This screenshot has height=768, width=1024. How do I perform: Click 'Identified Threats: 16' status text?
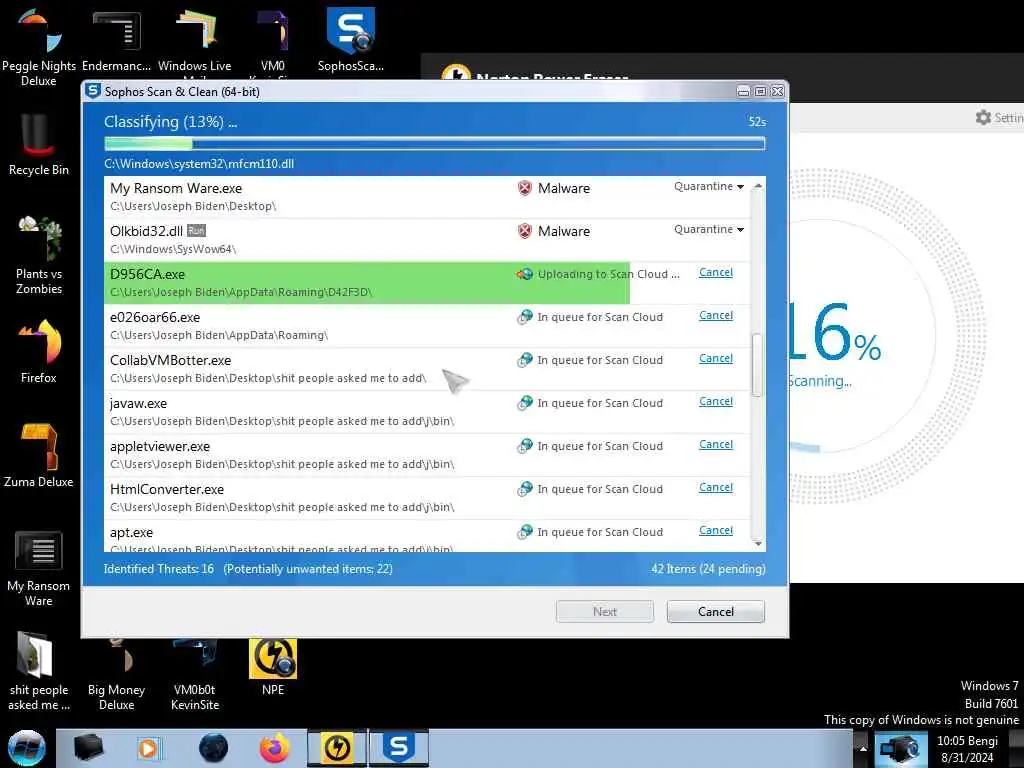pyautogui.click(x=159, y=569)
